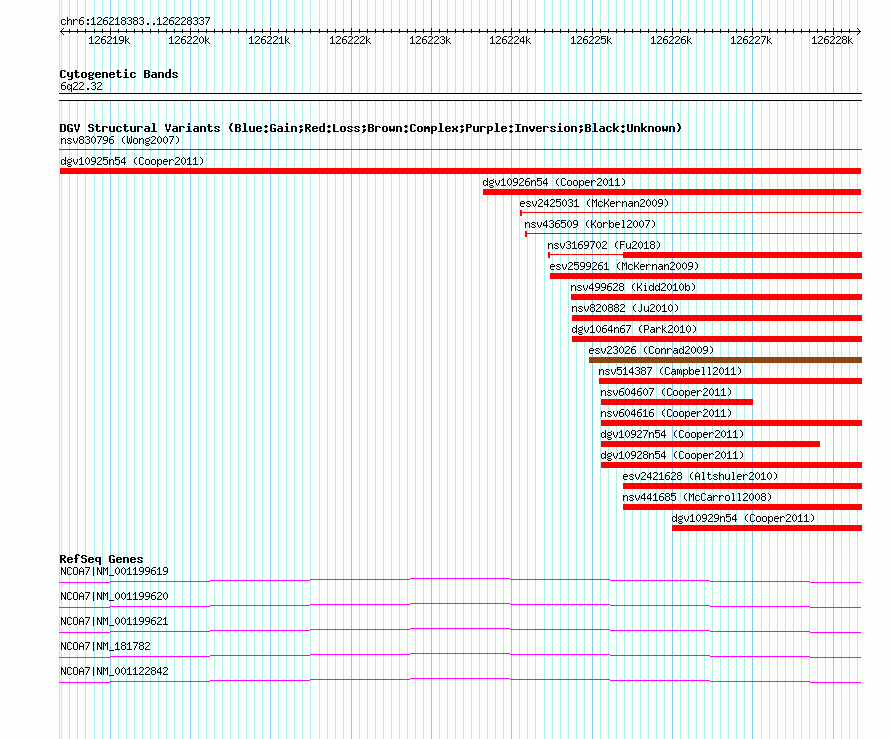Select dgv10929n54 (Cooper2011) variant label
Viewport: 890px width, 739px height.
[x=743, y=518]
